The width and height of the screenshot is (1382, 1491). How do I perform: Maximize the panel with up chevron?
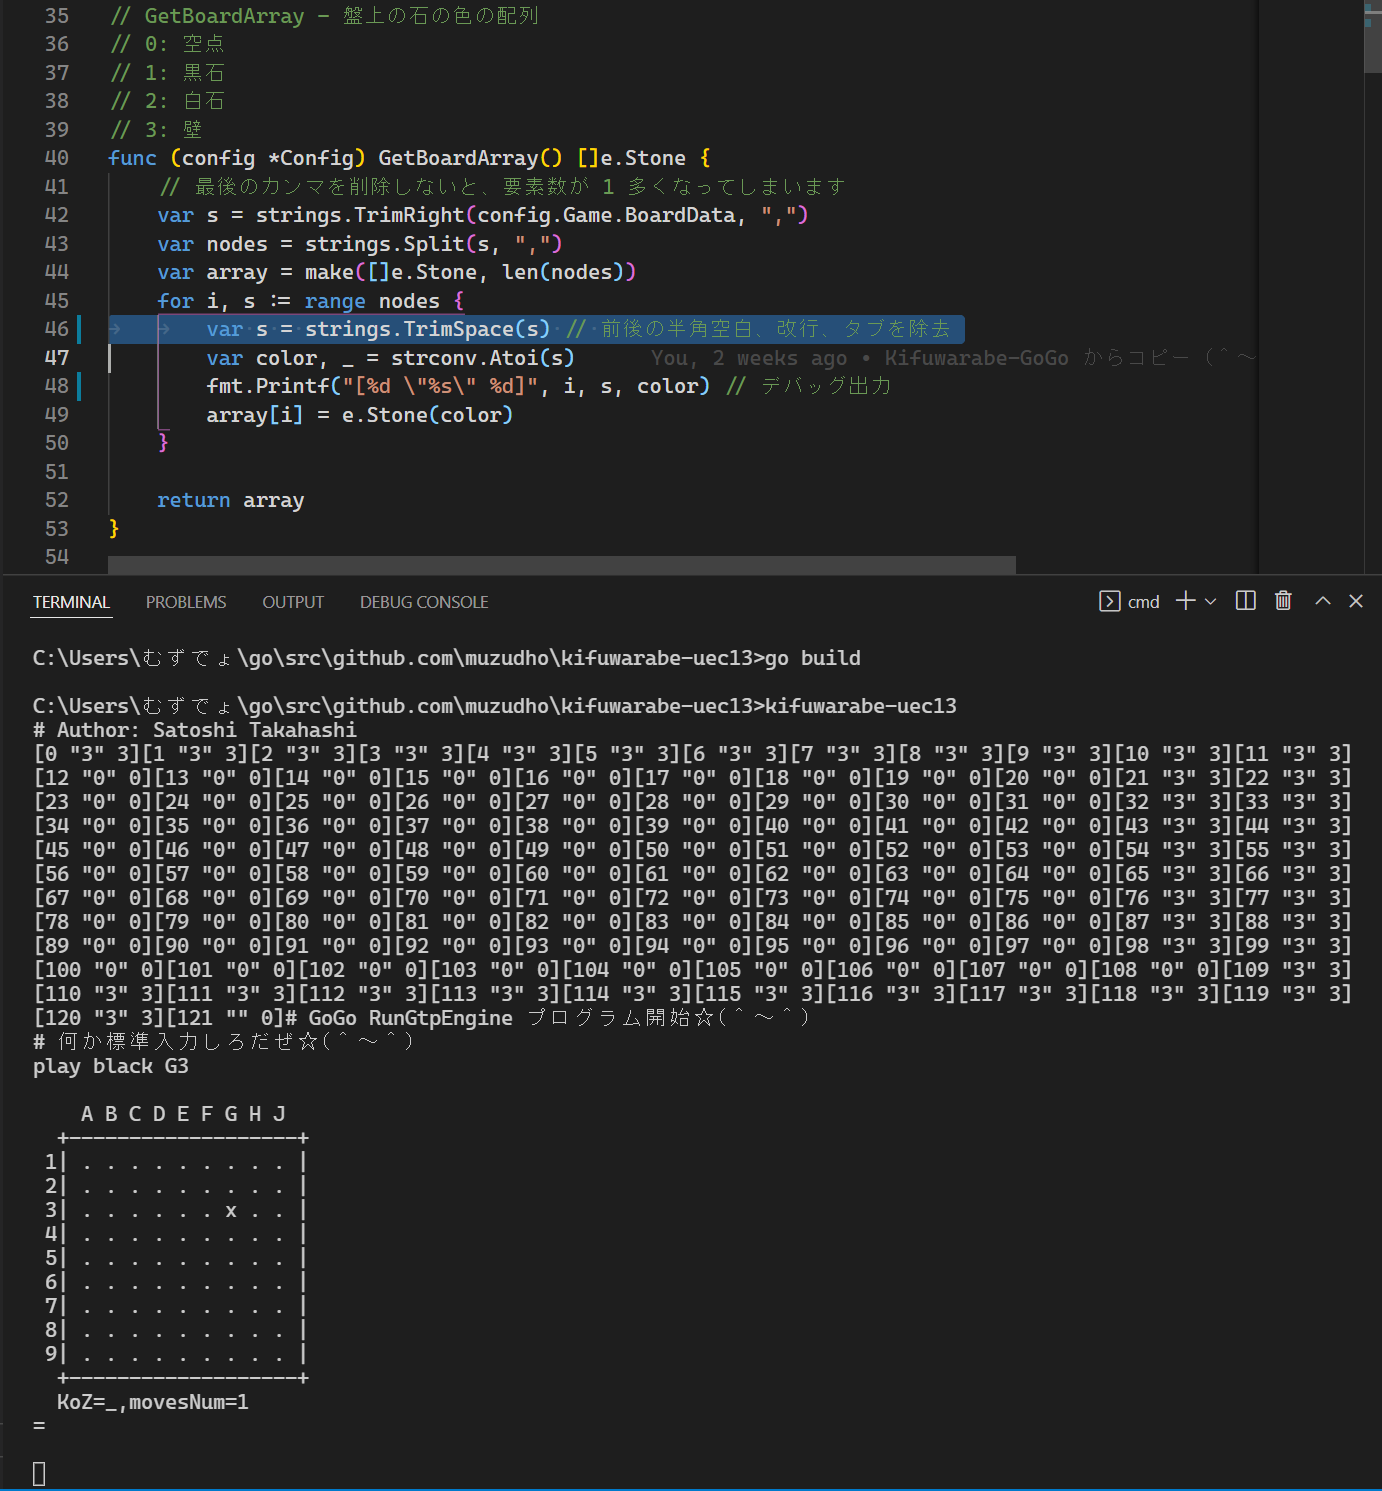tap(1323, 601)
